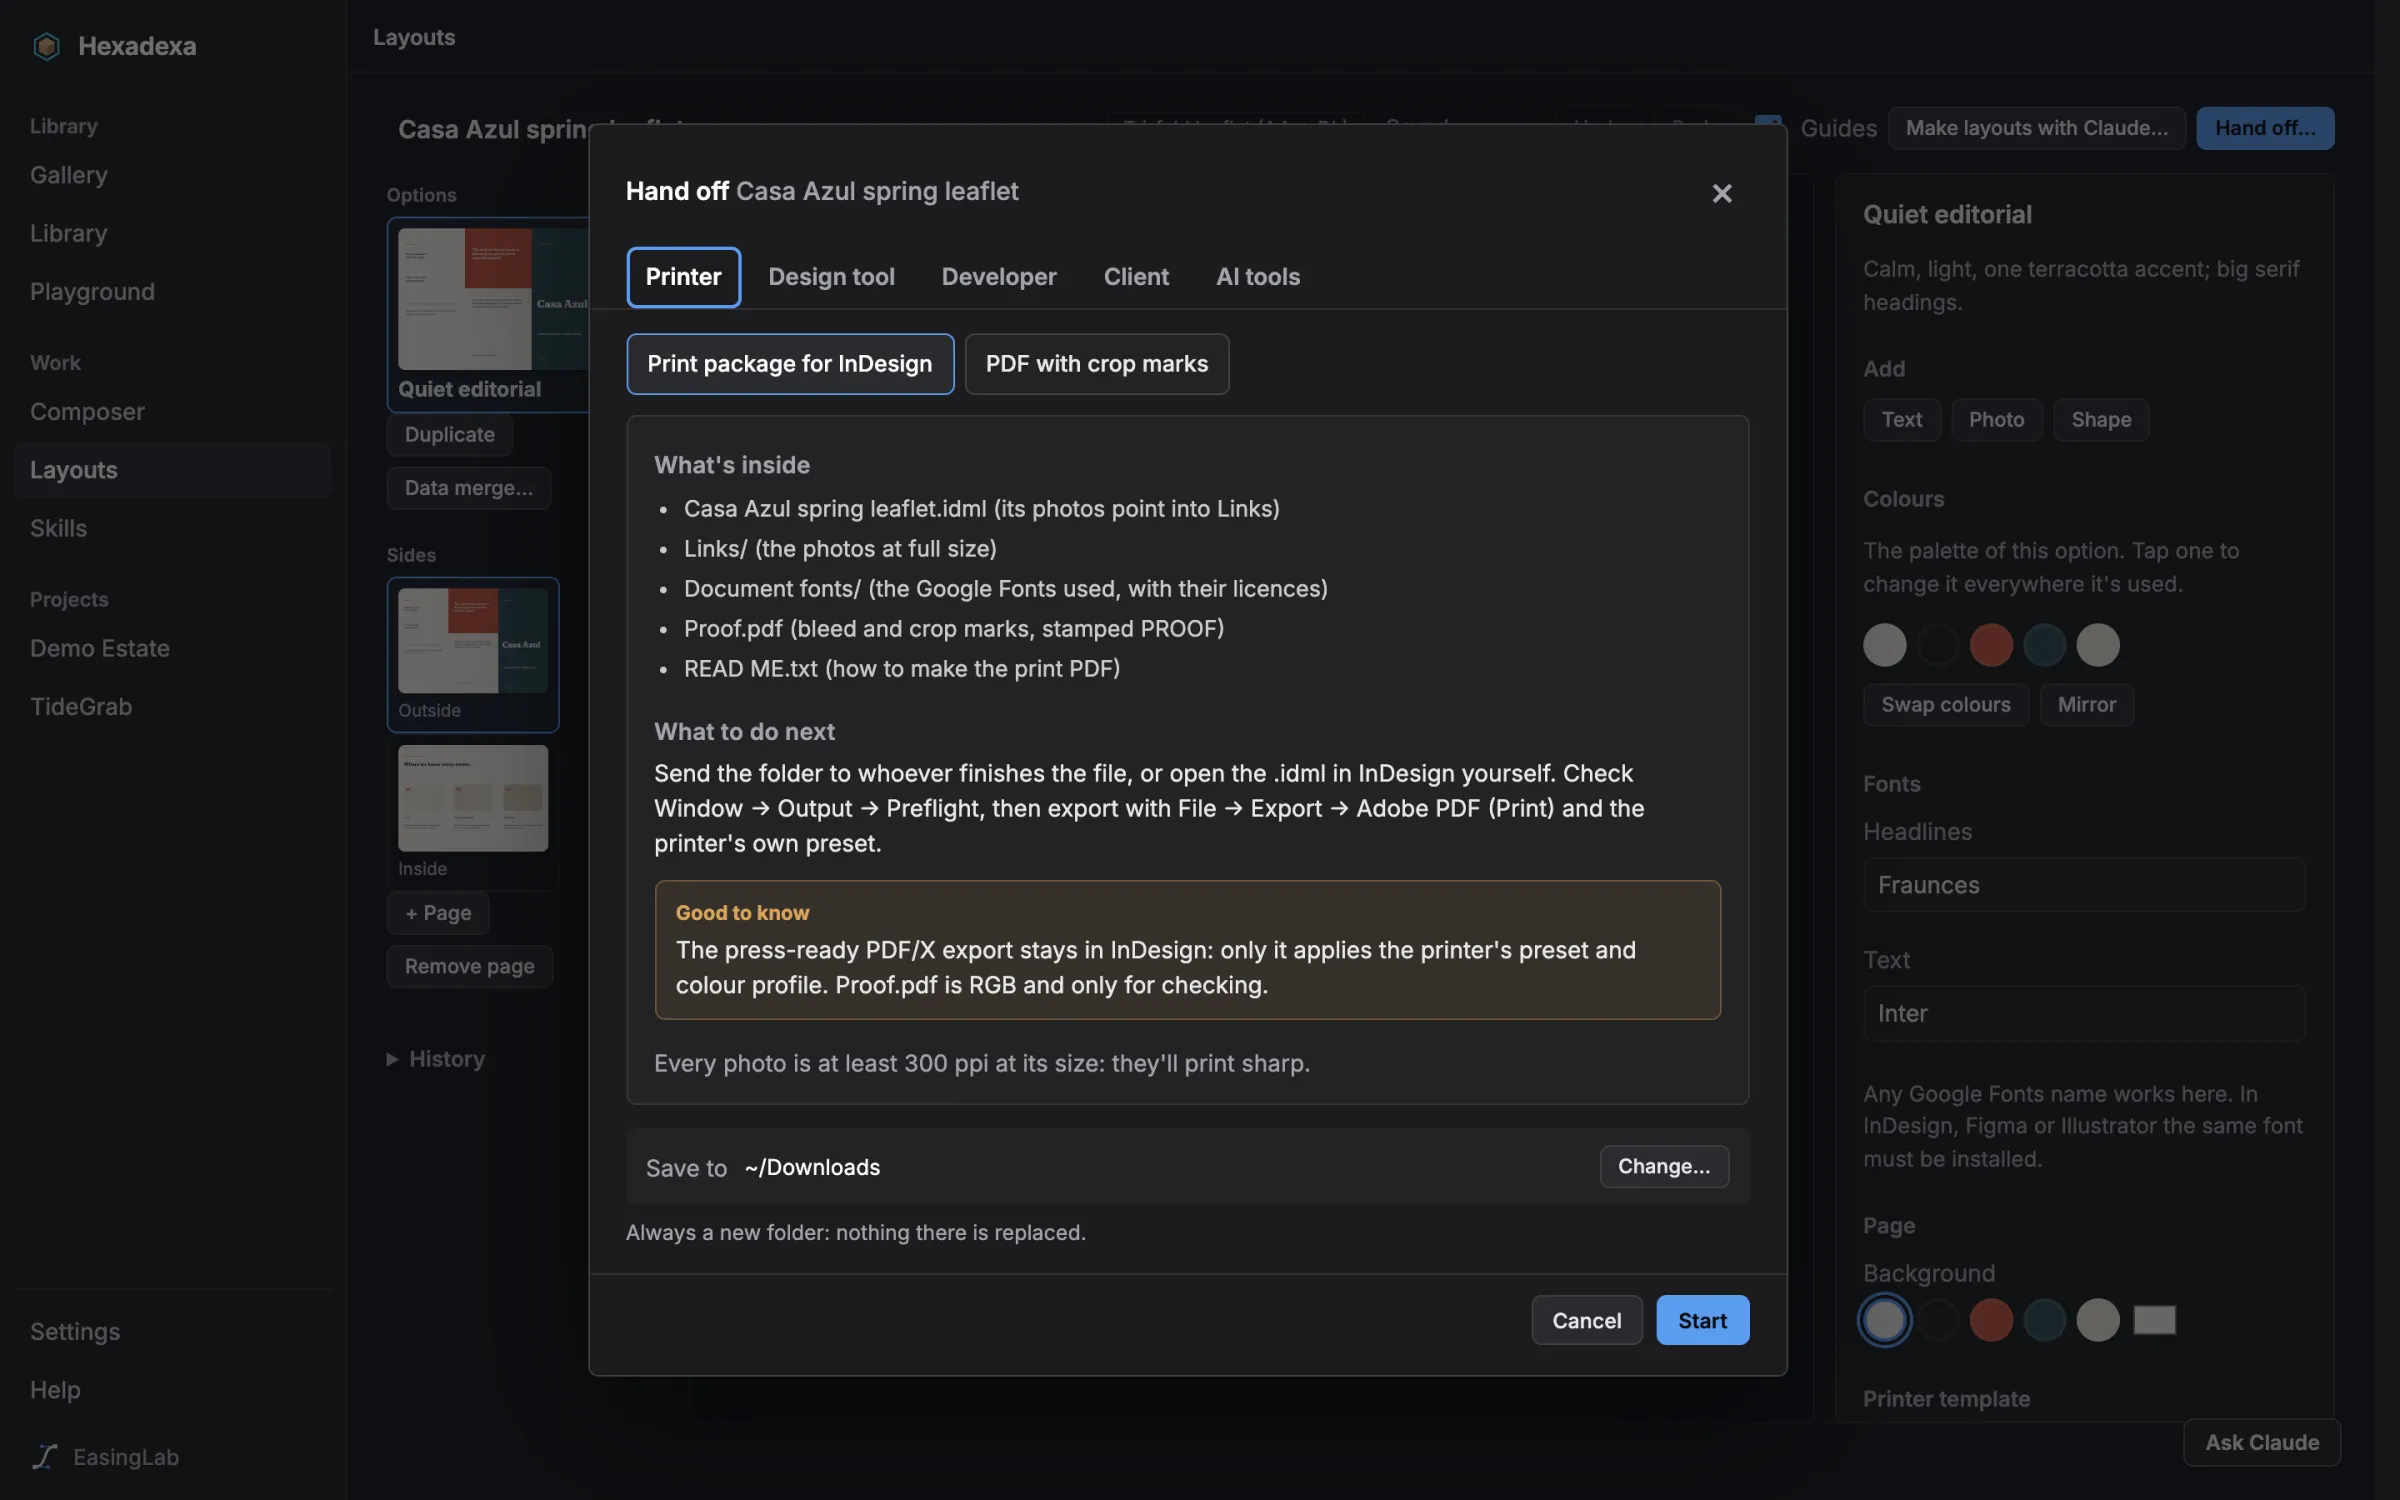Image resolution: width=2400 pixels, height=1500 pixels.
Task: Click the Headlines font field Fraunces
Action: coord(2084,885)
